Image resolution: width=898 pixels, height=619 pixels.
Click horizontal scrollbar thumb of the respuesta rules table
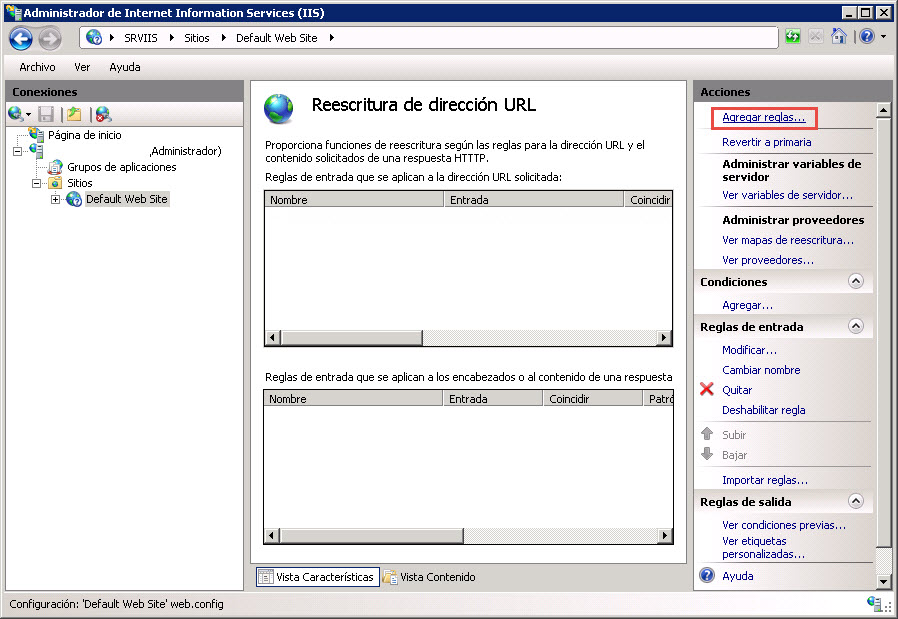(371, 536)
